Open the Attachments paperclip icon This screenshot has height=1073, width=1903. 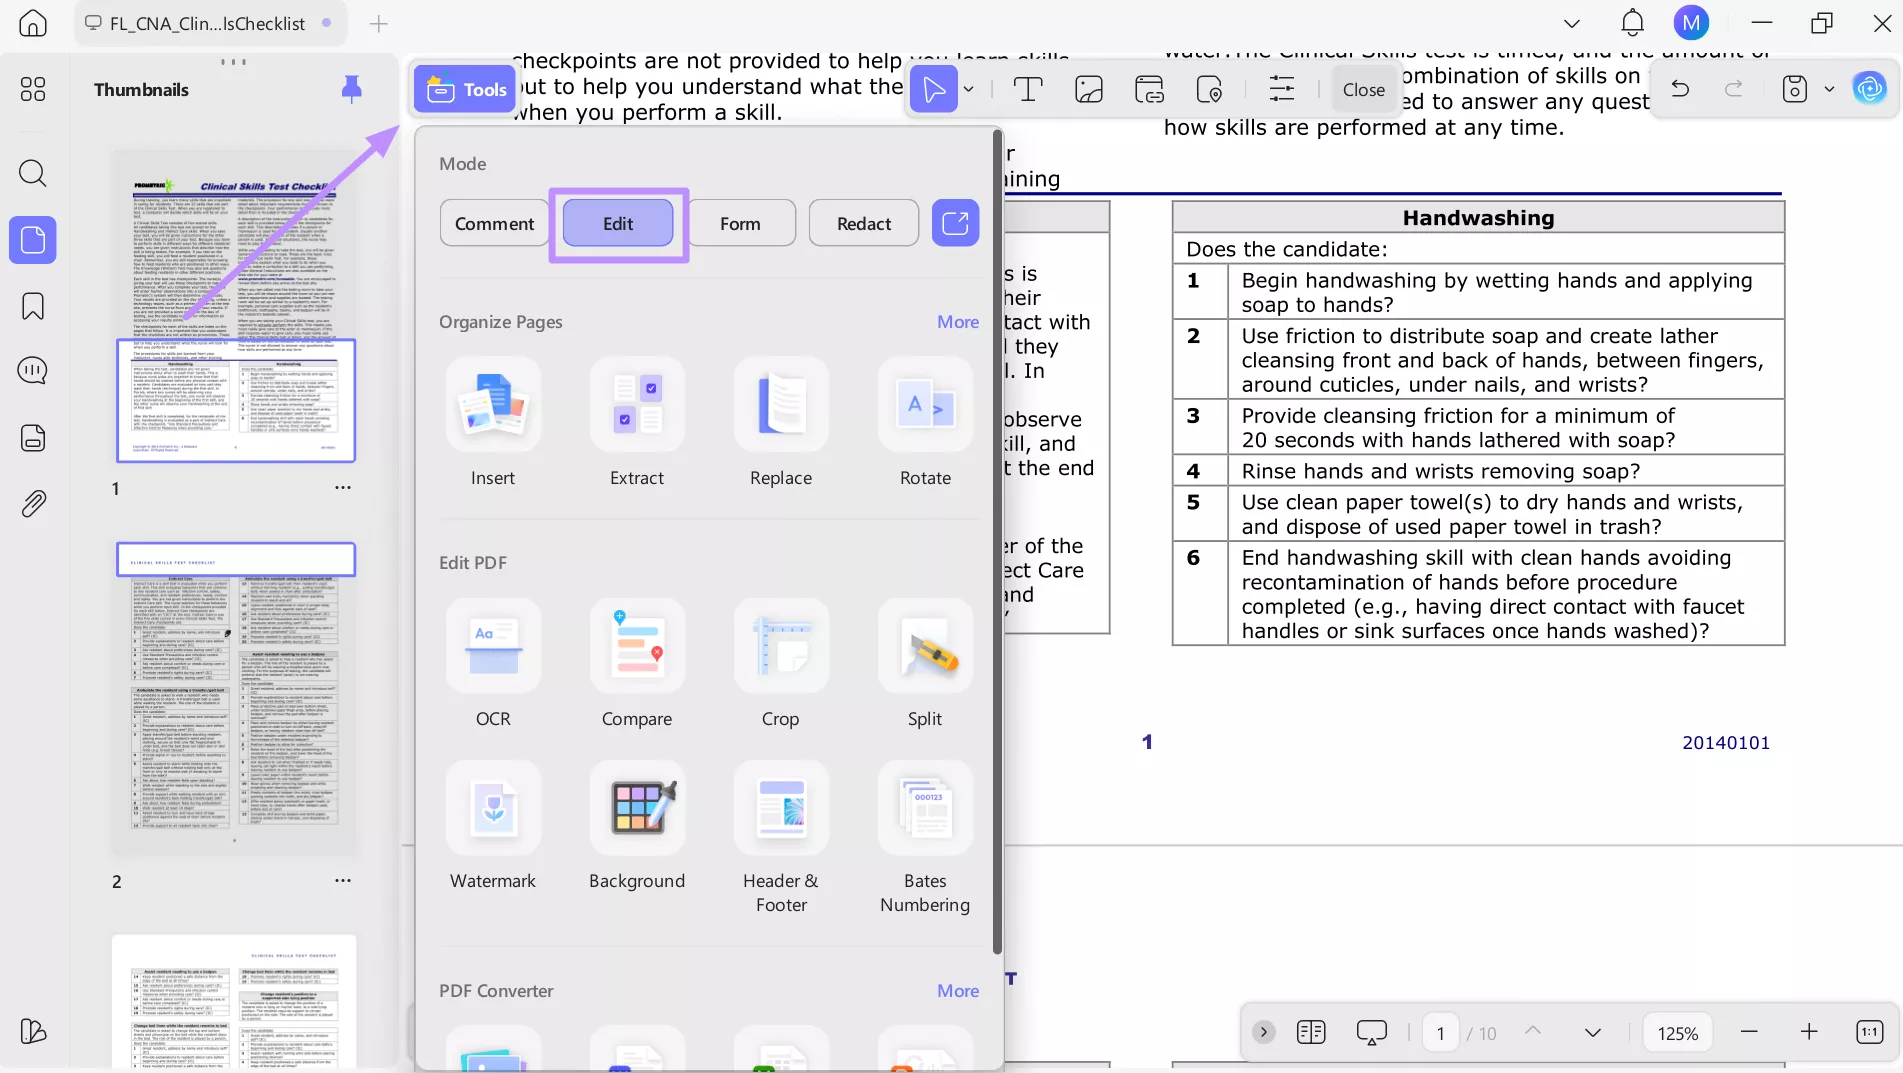(x=33, y=503)
